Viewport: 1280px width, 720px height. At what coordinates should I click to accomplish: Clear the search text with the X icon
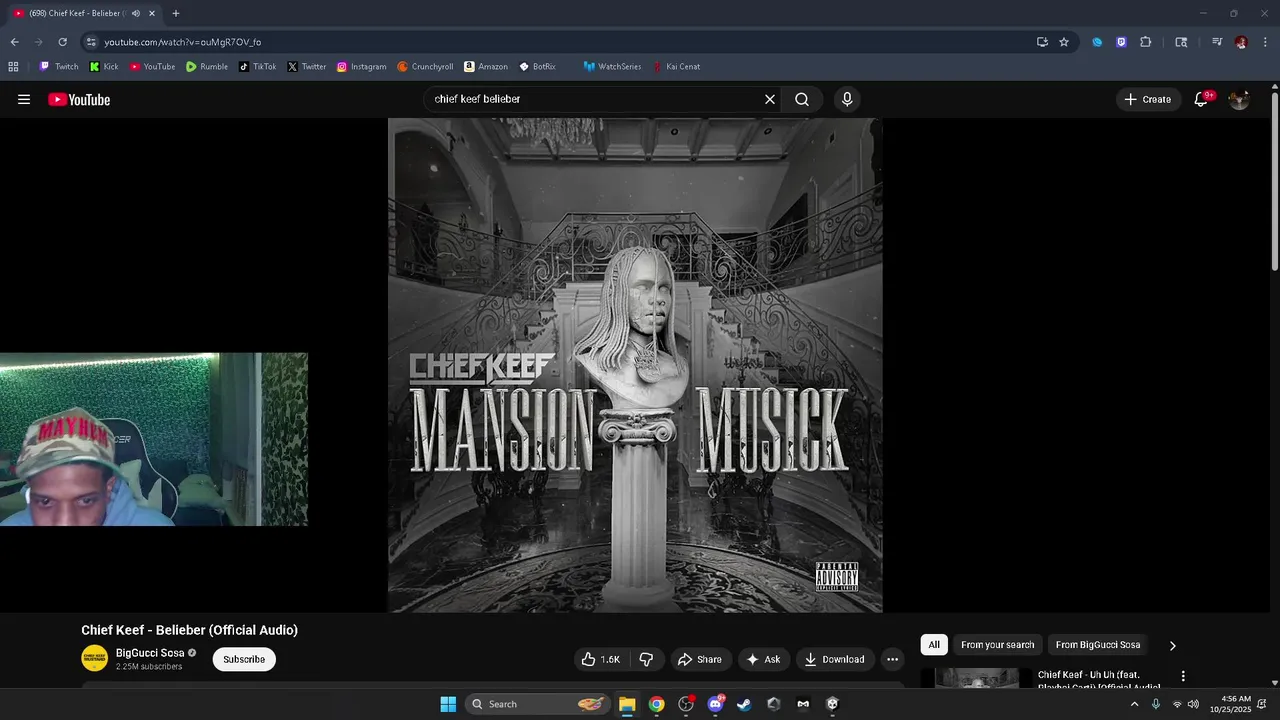click(x=770, y=99)
